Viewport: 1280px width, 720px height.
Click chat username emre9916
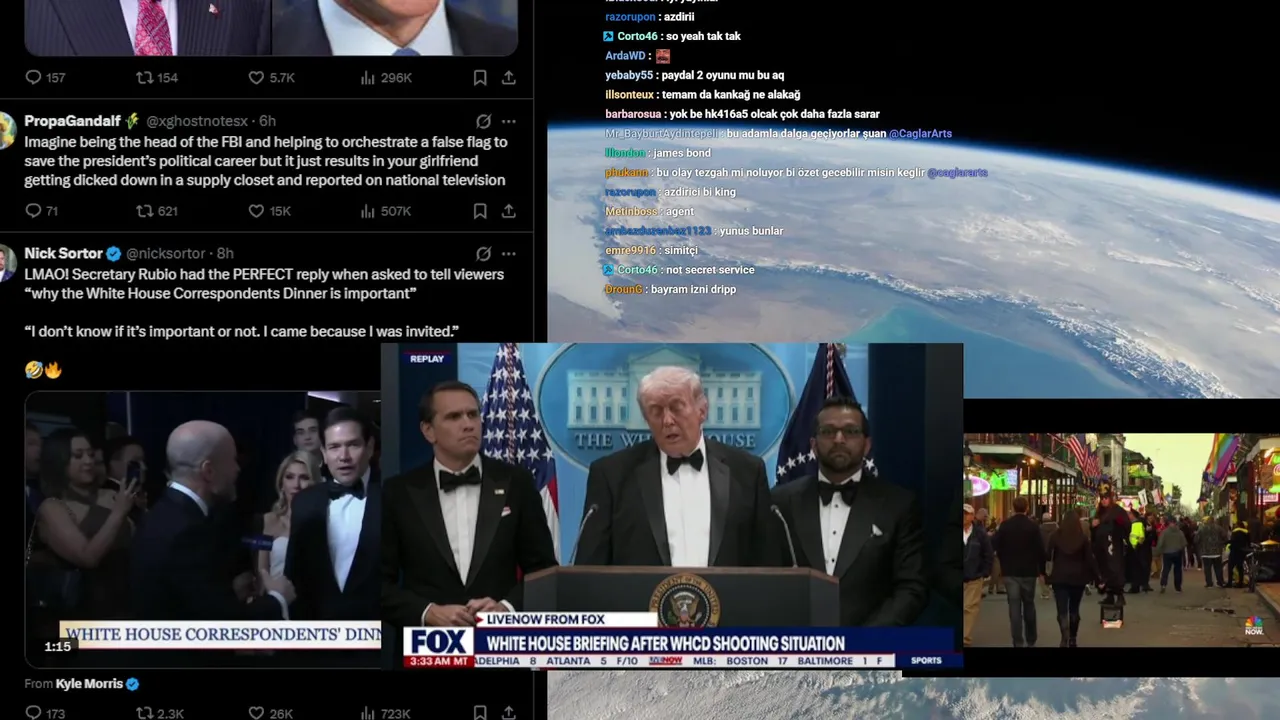pos(630,250)
